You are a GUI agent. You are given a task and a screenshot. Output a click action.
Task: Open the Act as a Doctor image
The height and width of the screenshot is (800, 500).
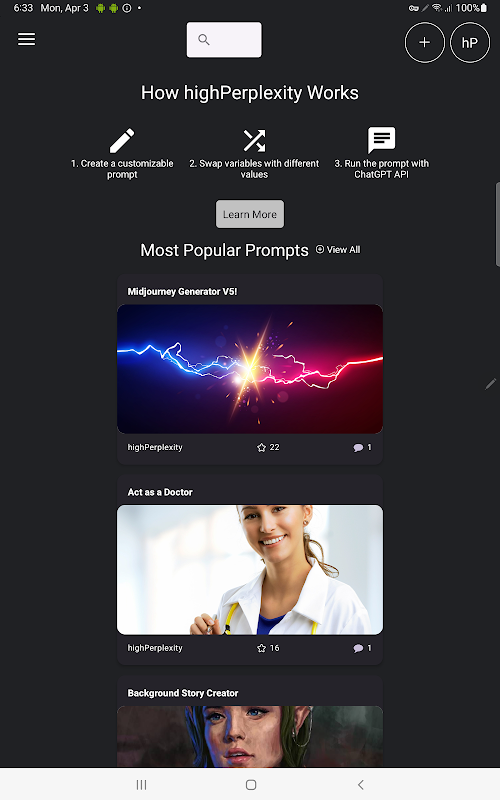[x=250, y=570]
